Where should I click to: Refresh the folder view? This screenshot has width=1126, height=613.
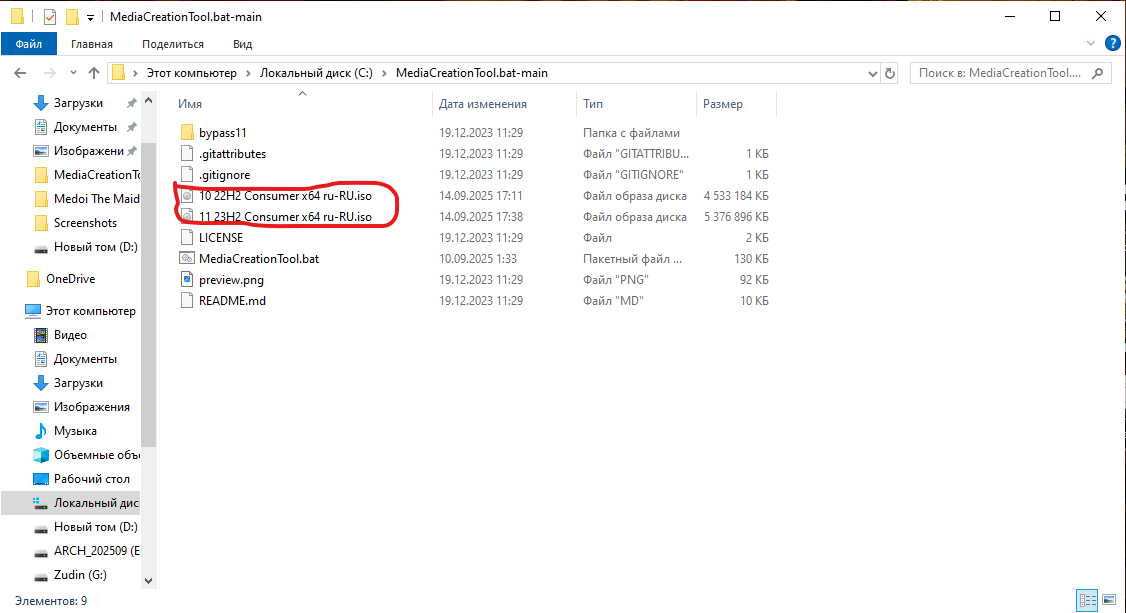tap(891, 72)
